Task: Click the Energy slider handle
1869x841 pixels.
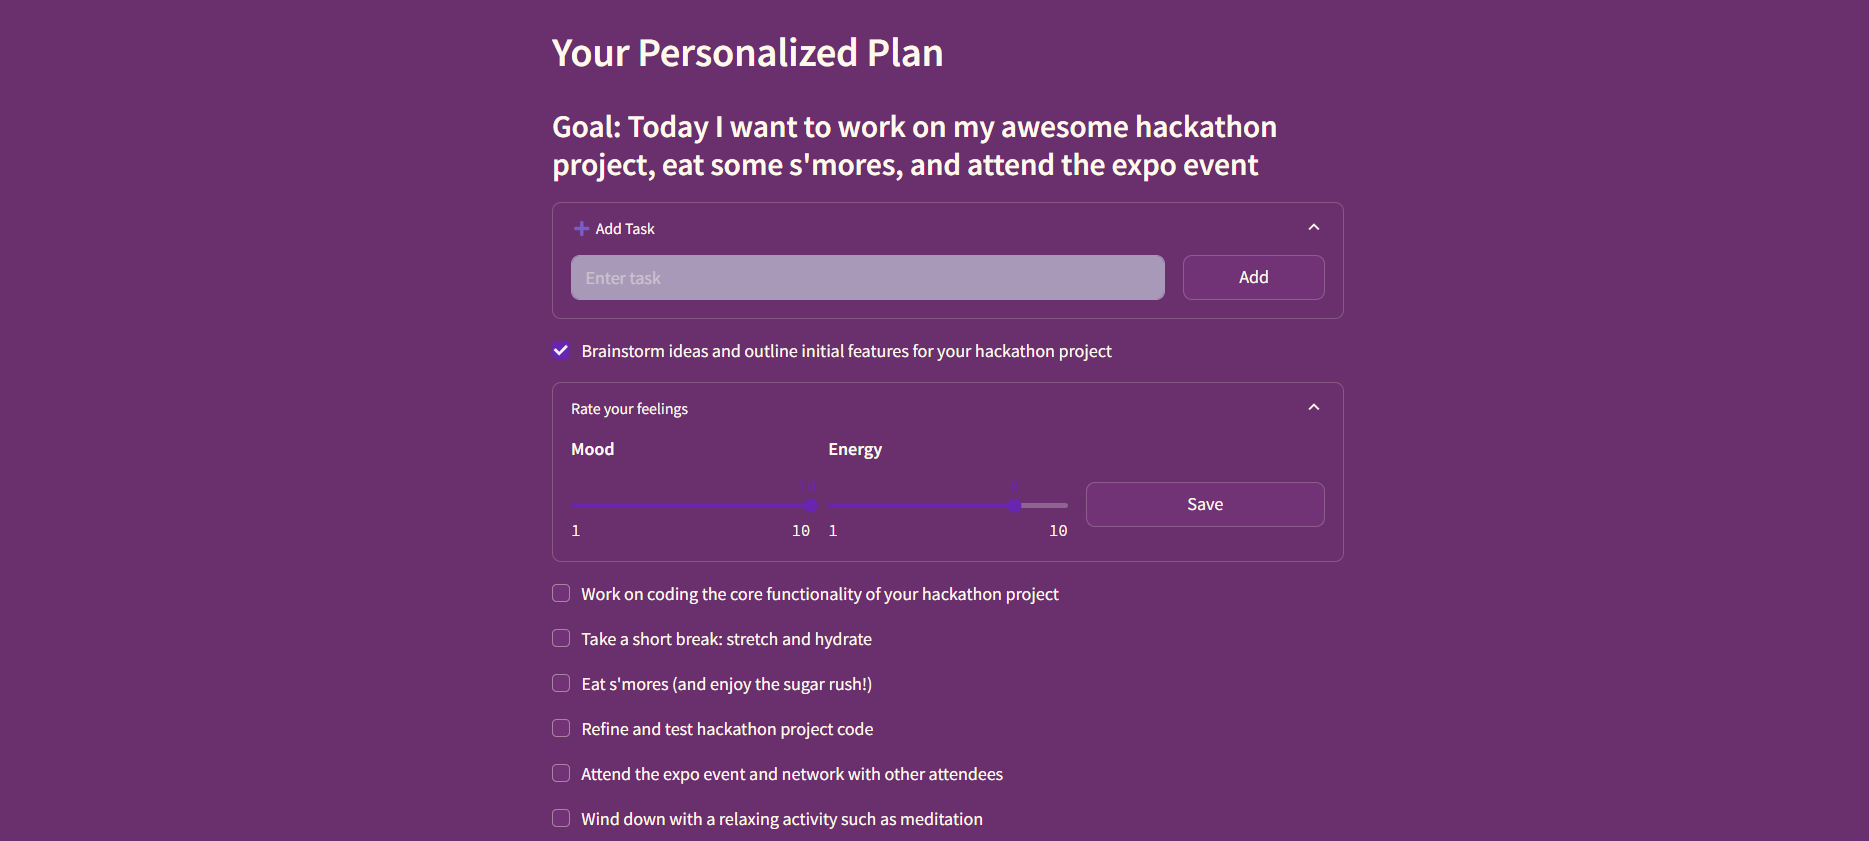Action: coord(1014,506)
